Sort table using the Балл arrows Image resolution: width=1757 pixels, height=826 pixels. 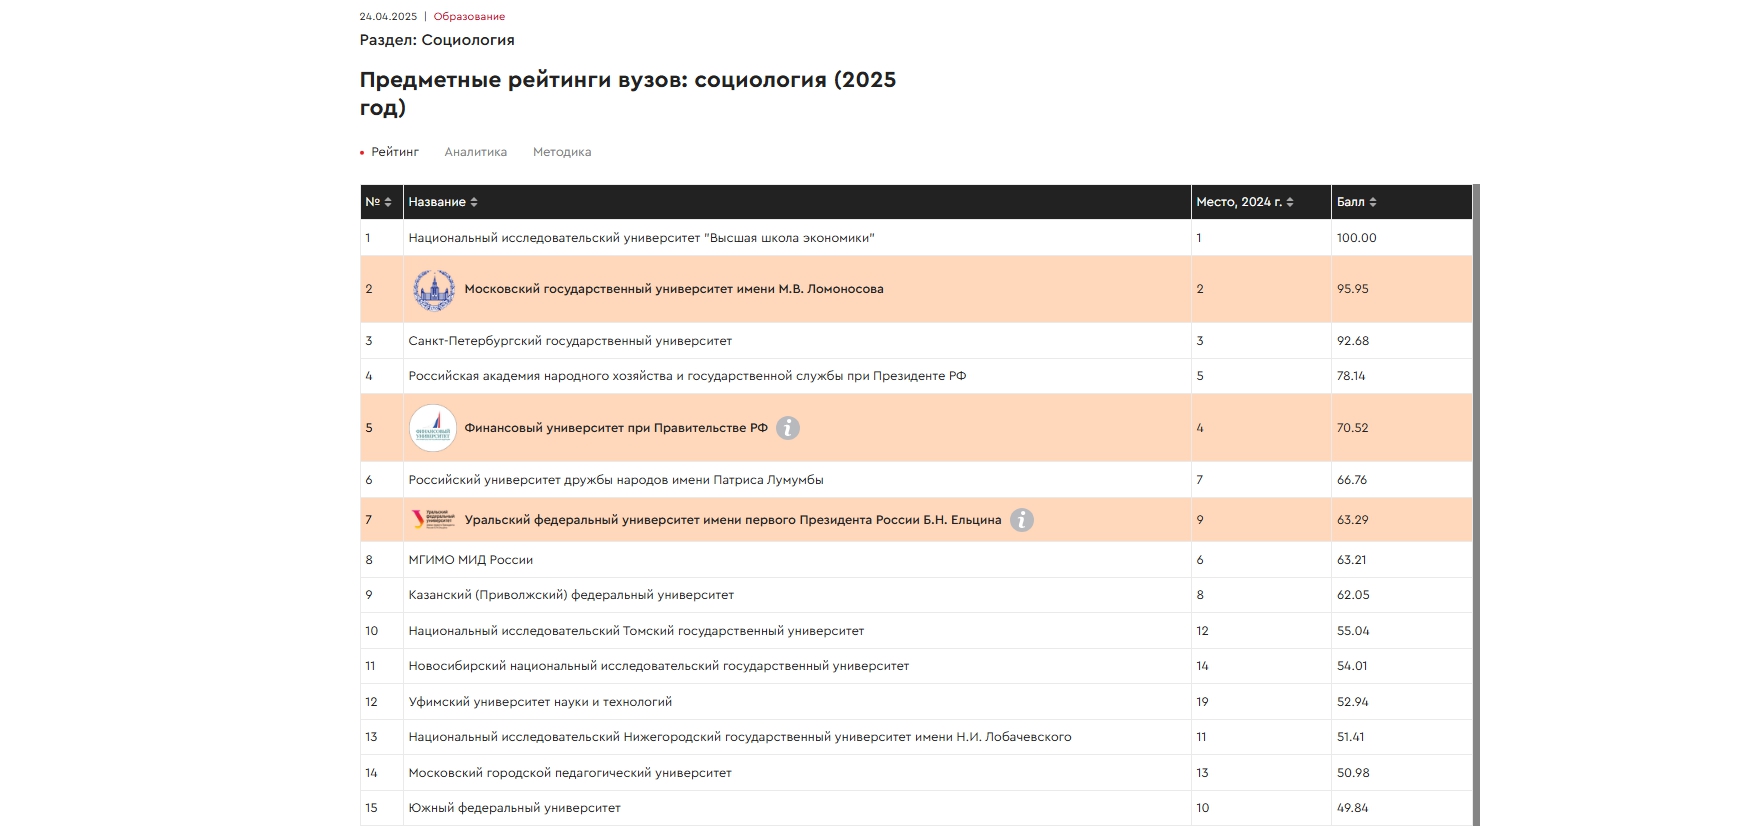(x=1373, y=202)
